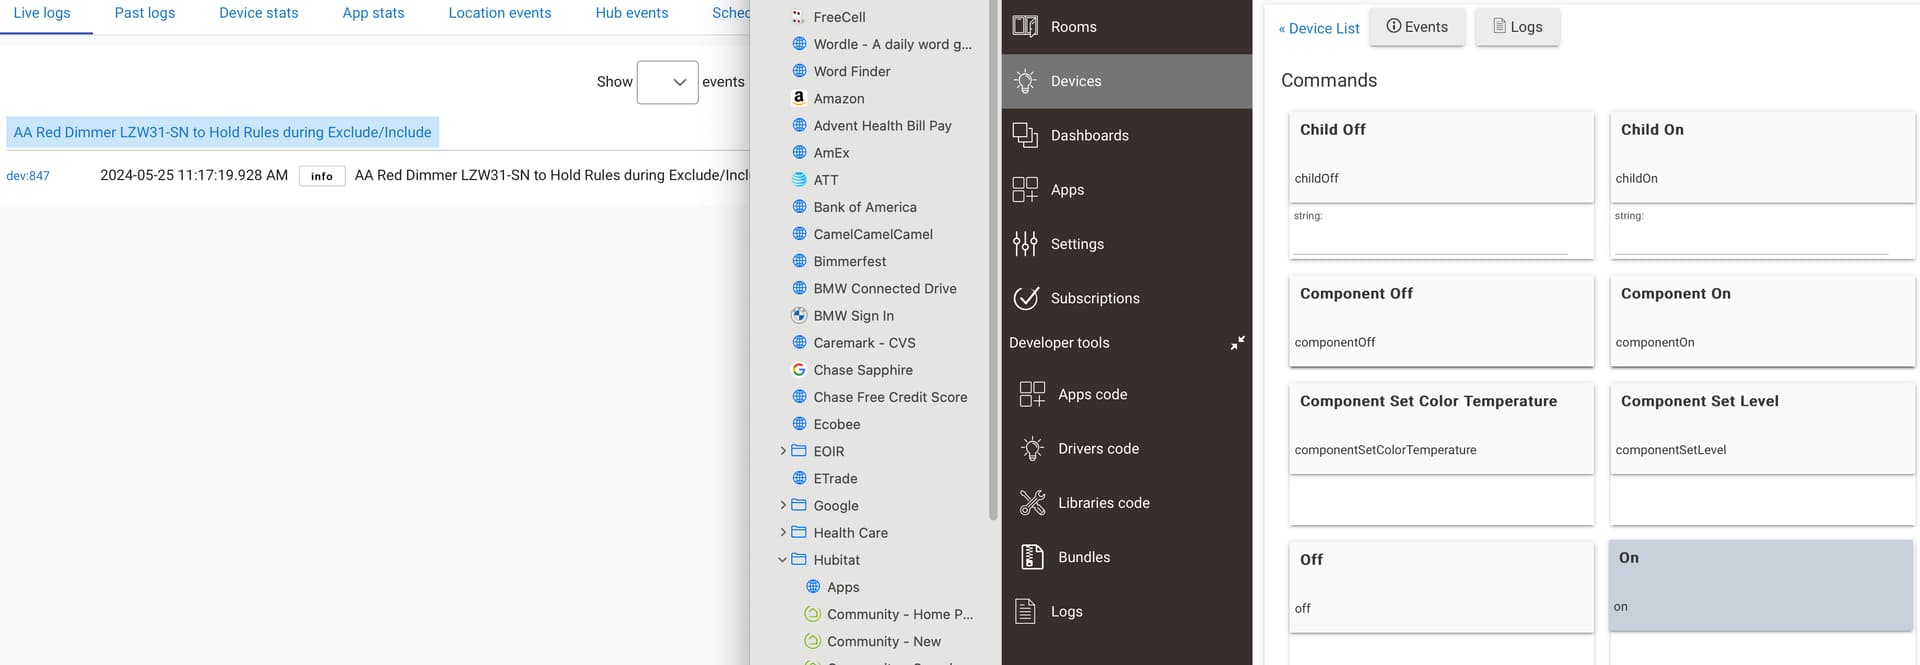Click the Libraries code tools icon
Viewport: 1920px width, 665px height.
[x=1032, y=502]
